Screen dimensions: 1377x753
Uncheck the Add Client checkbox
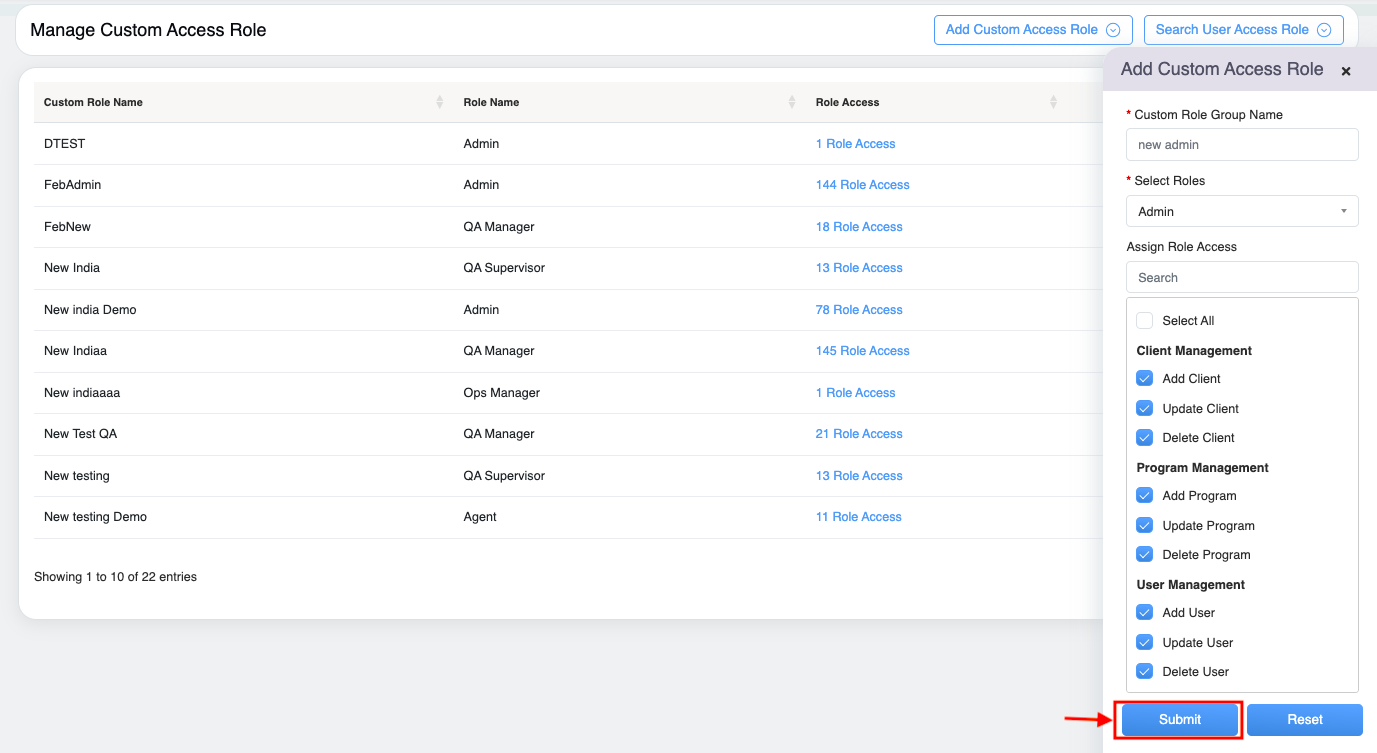coord(1145,379)
